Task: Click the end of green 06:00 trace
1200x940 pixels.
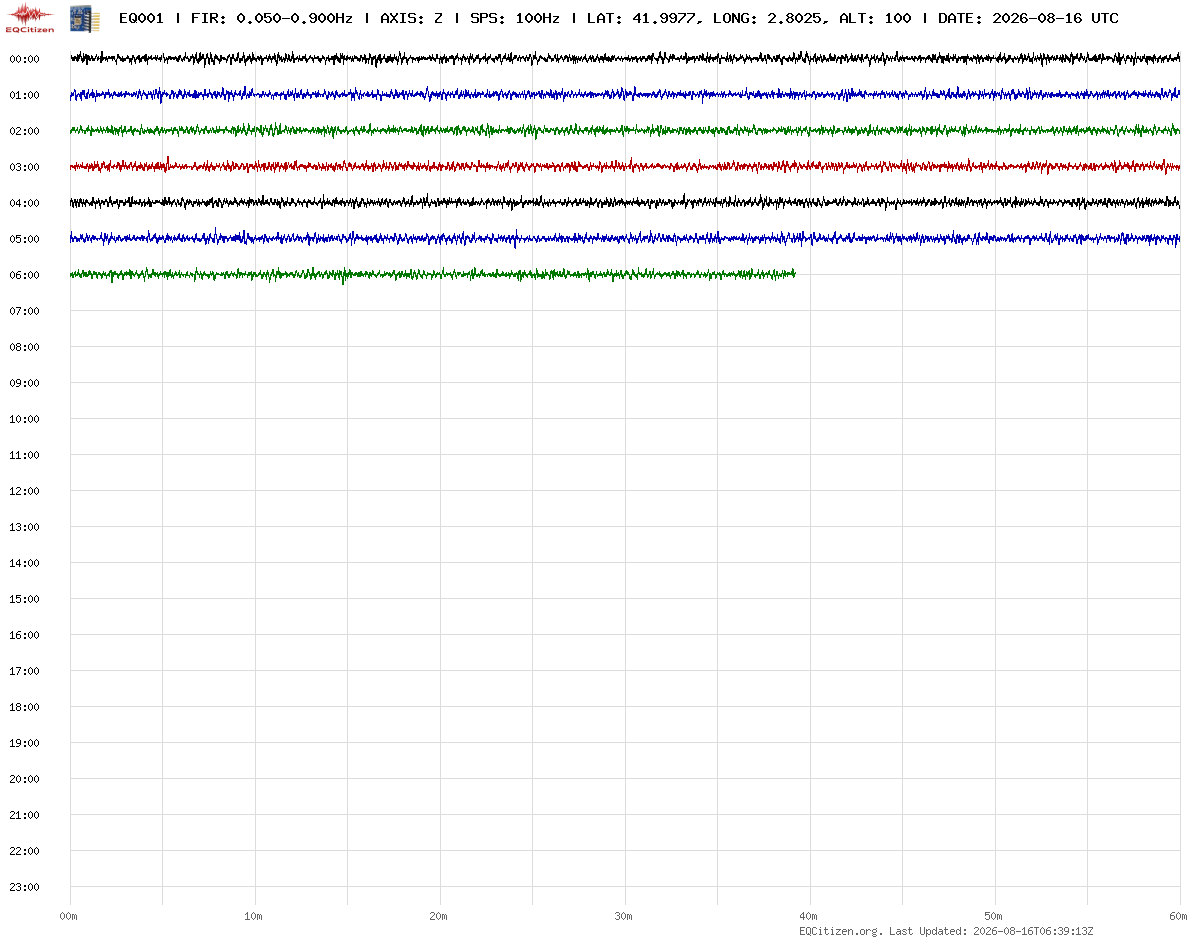Action: coord(794,272)
